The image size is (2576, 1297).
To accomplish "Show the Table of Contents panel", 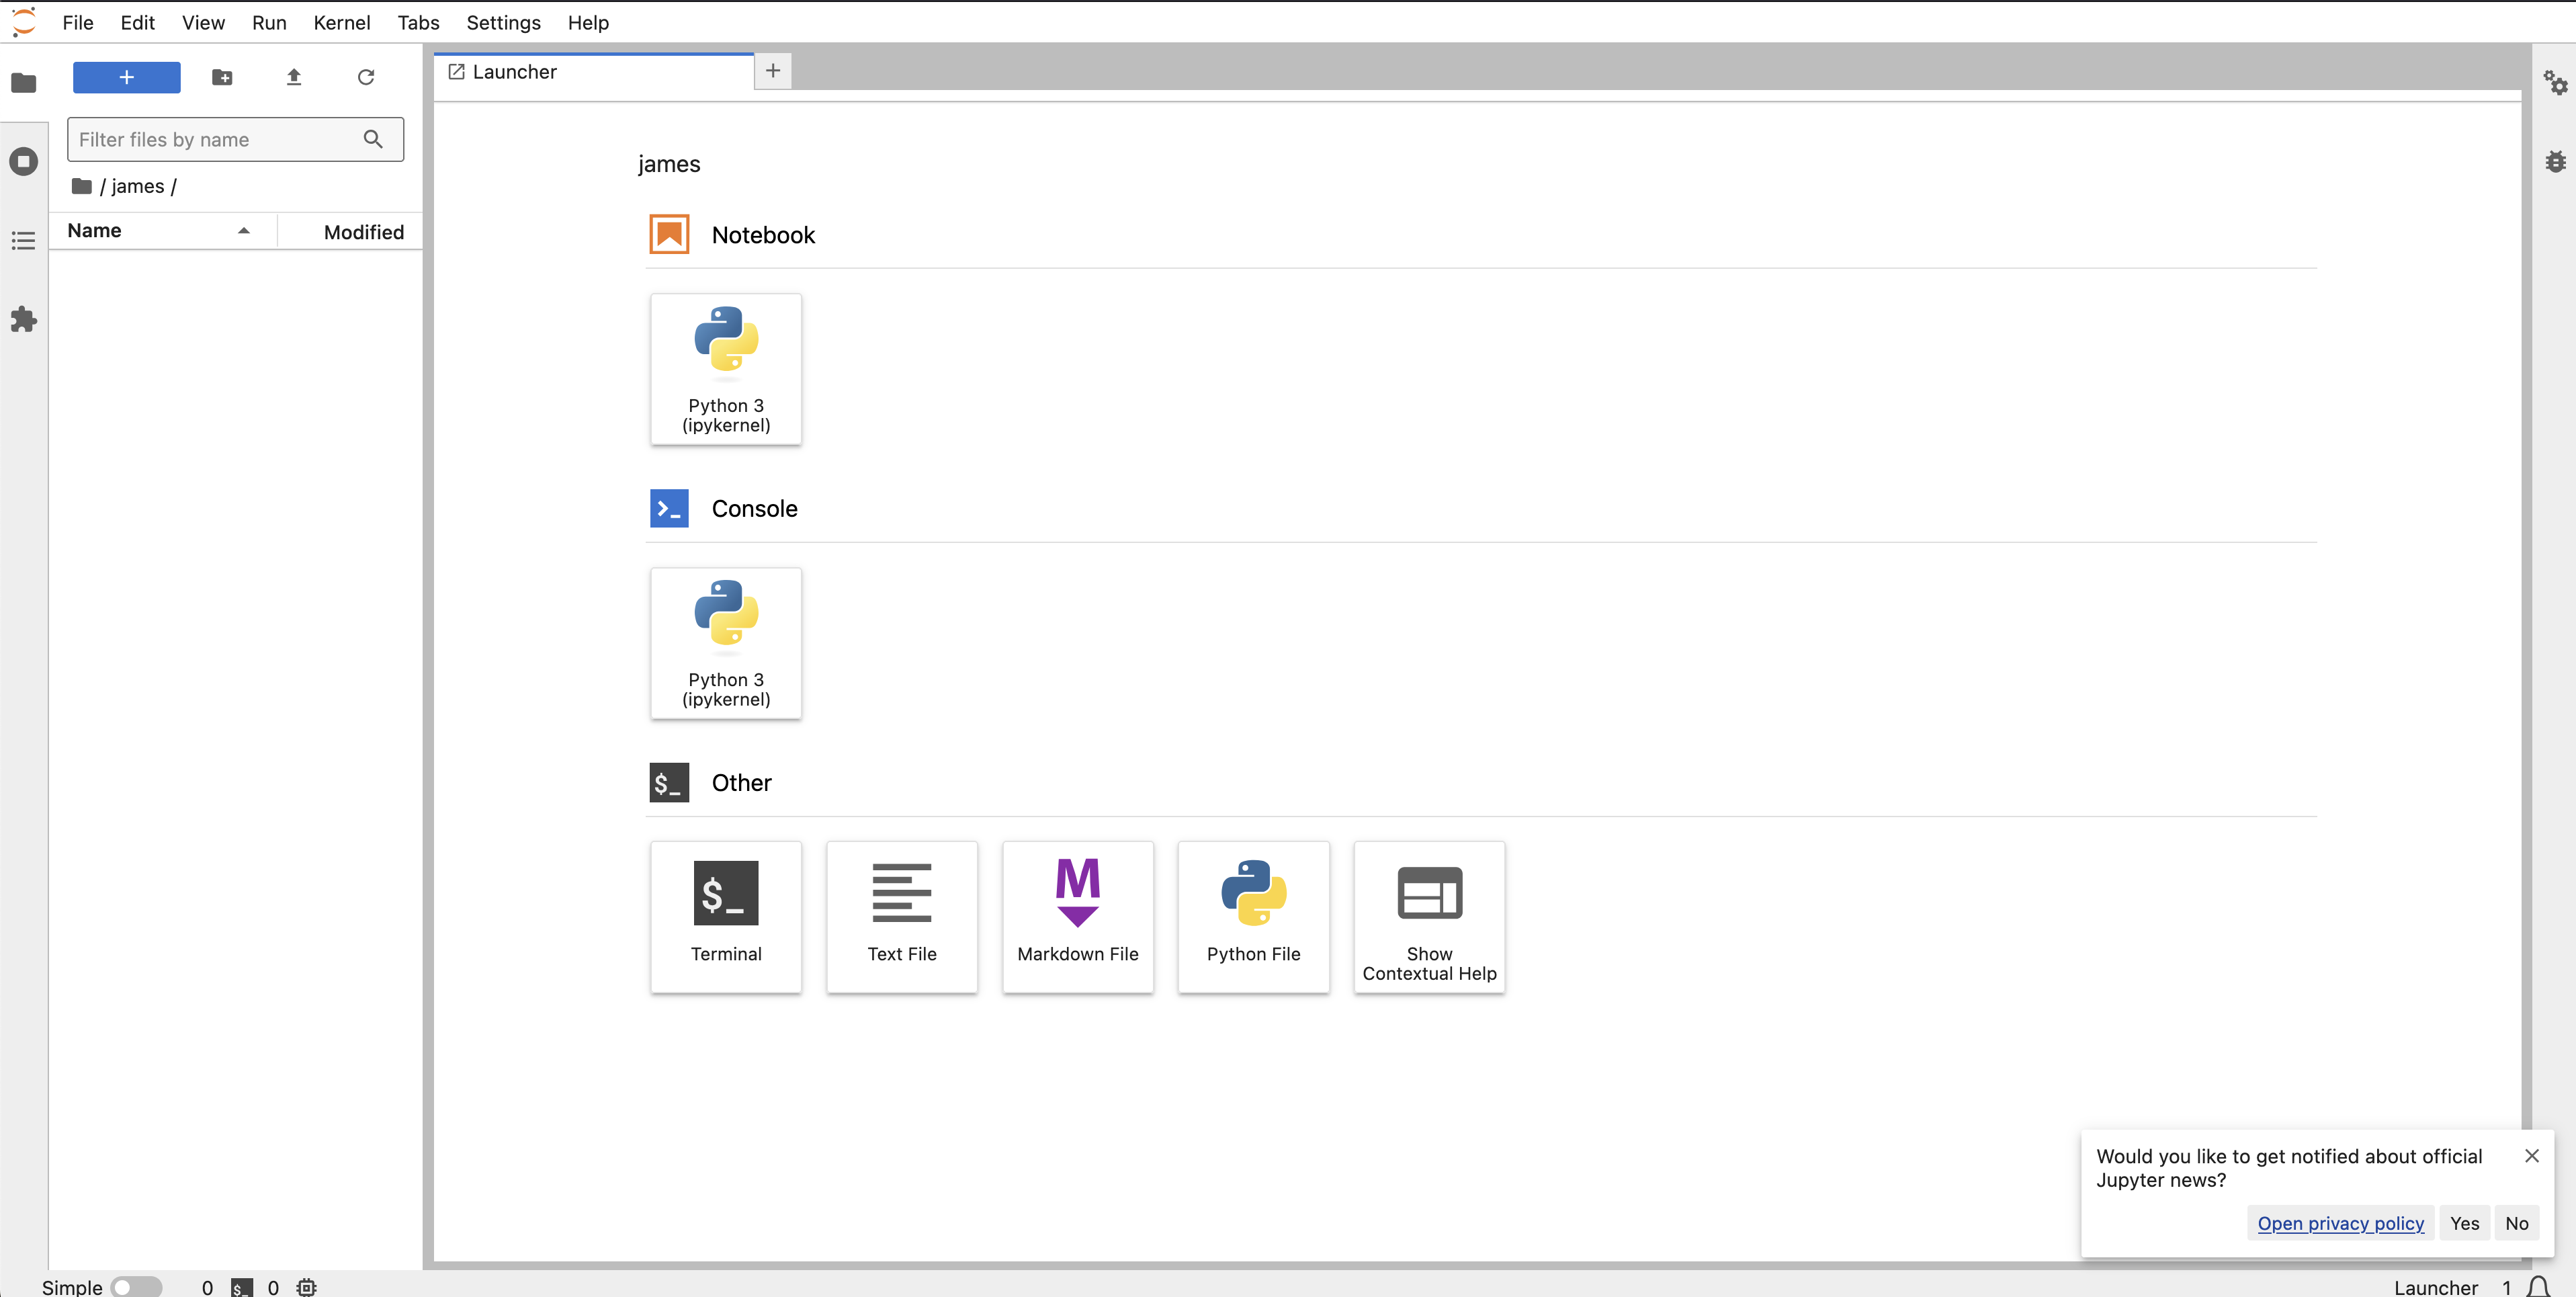I will click(x=24, y=241).
